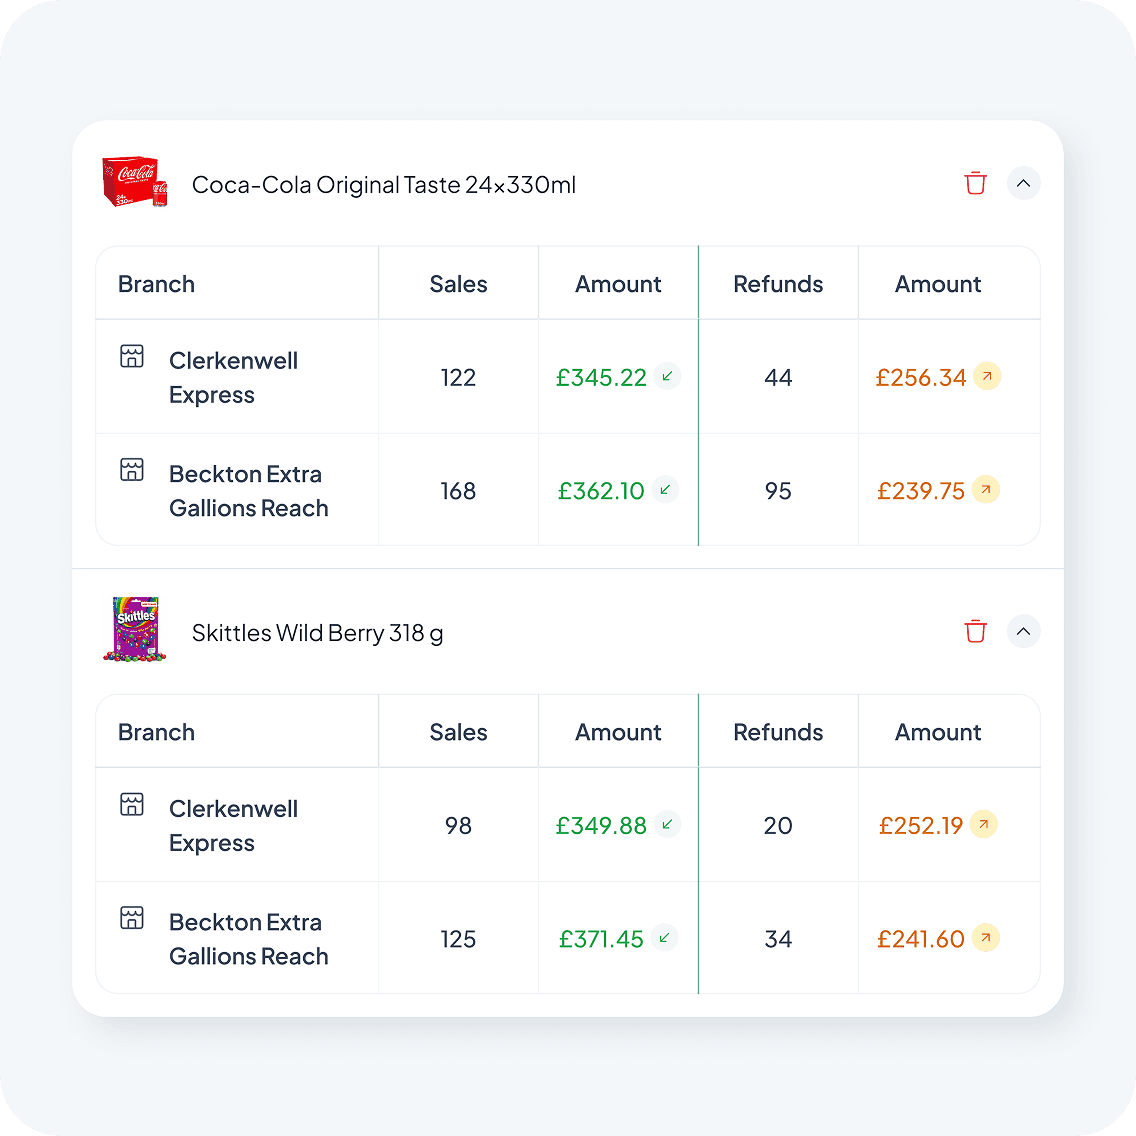Click green trend arrow next to £362.10
This screenshot has height=1136, width=1136.
coord(665,490)
